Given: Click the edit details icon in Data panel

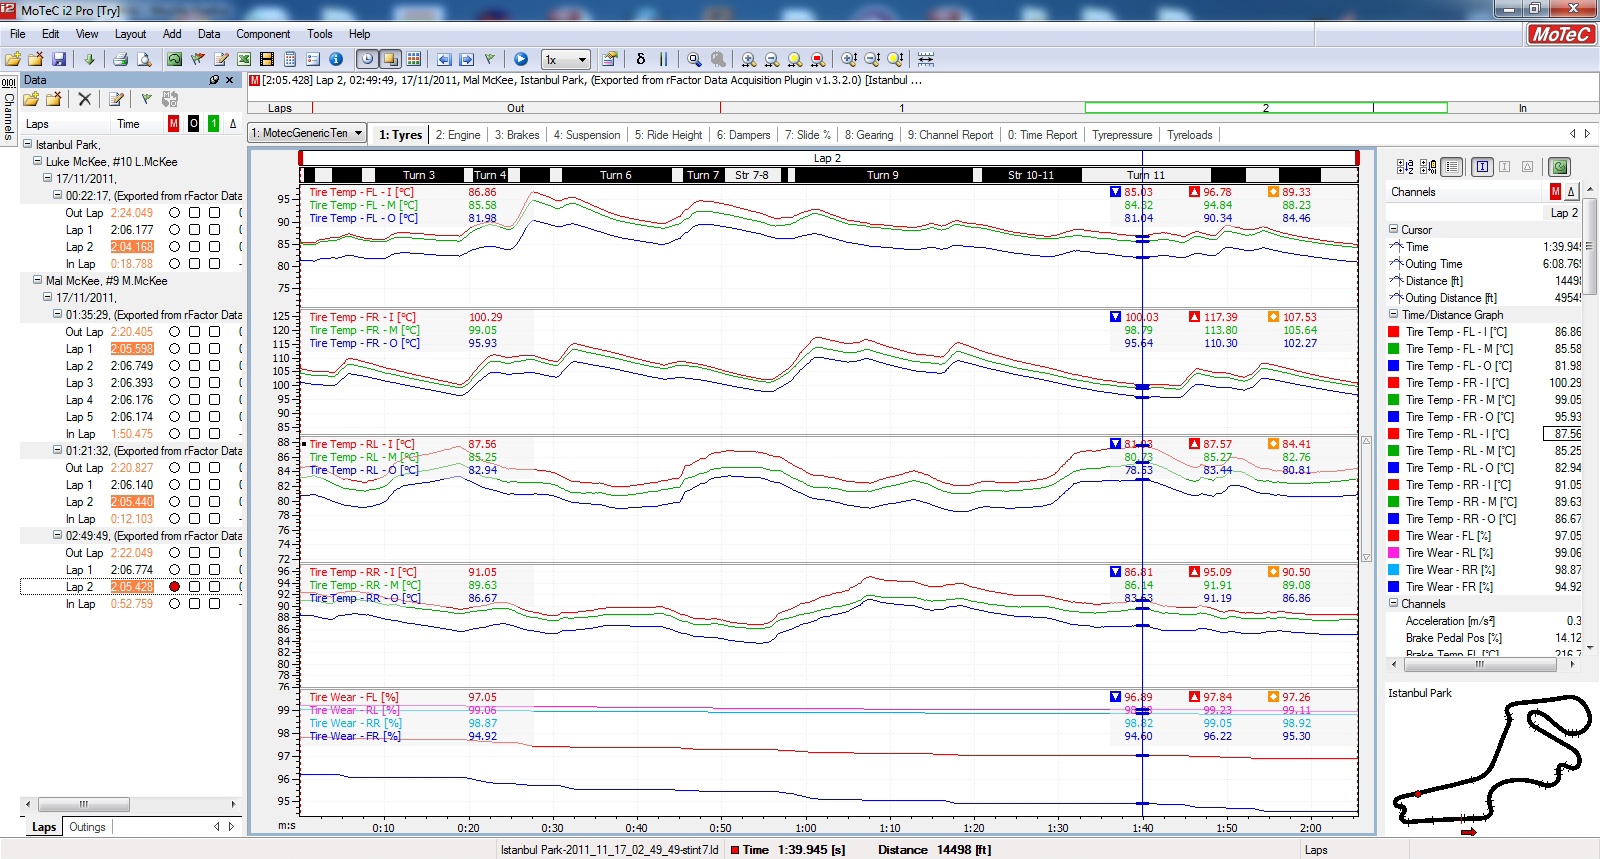Looking at the screenshot, I should pyautogui.click(x=116, y=99).
